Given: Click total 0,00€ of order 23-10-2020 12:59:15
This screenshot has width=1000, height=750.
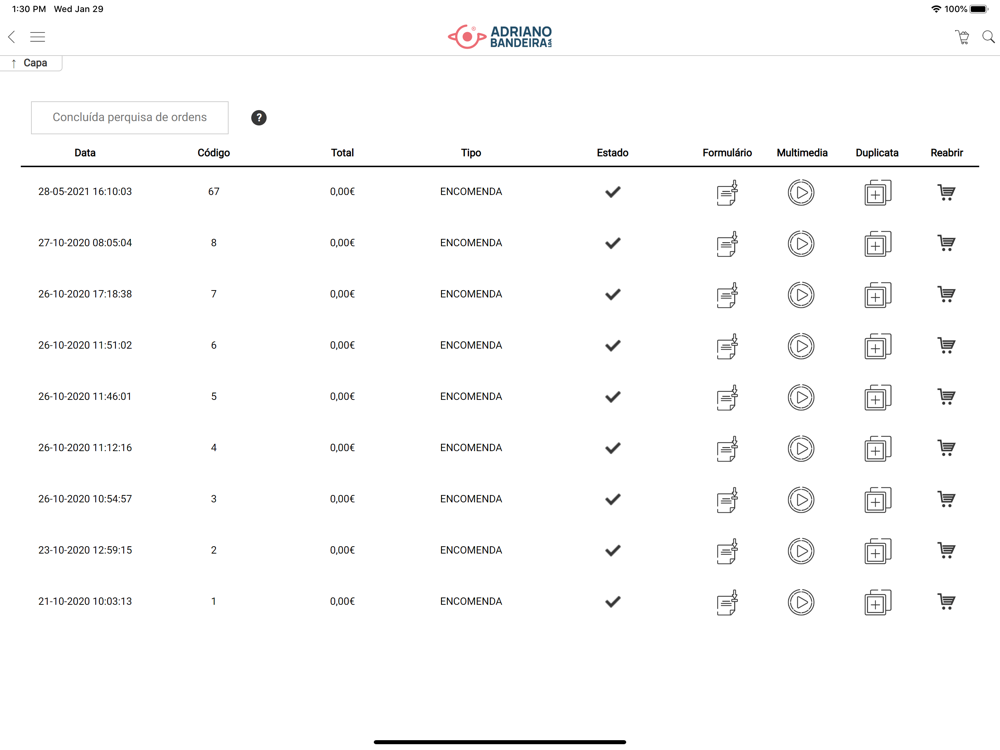Looking at the screenshot, I should coord(342,550).
